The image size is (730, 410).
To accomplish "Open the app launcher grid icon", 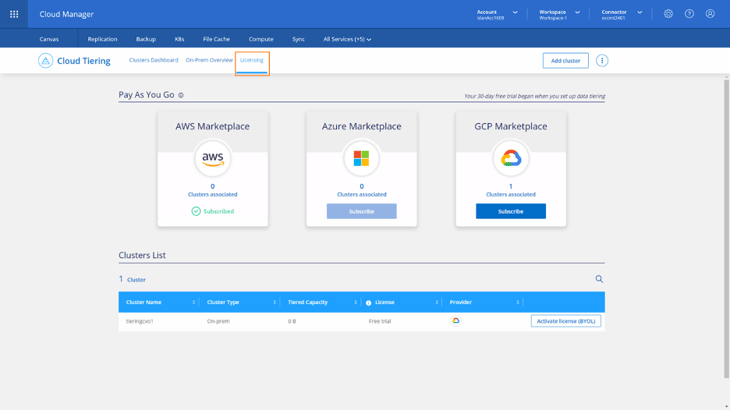I will coord(14,14).
